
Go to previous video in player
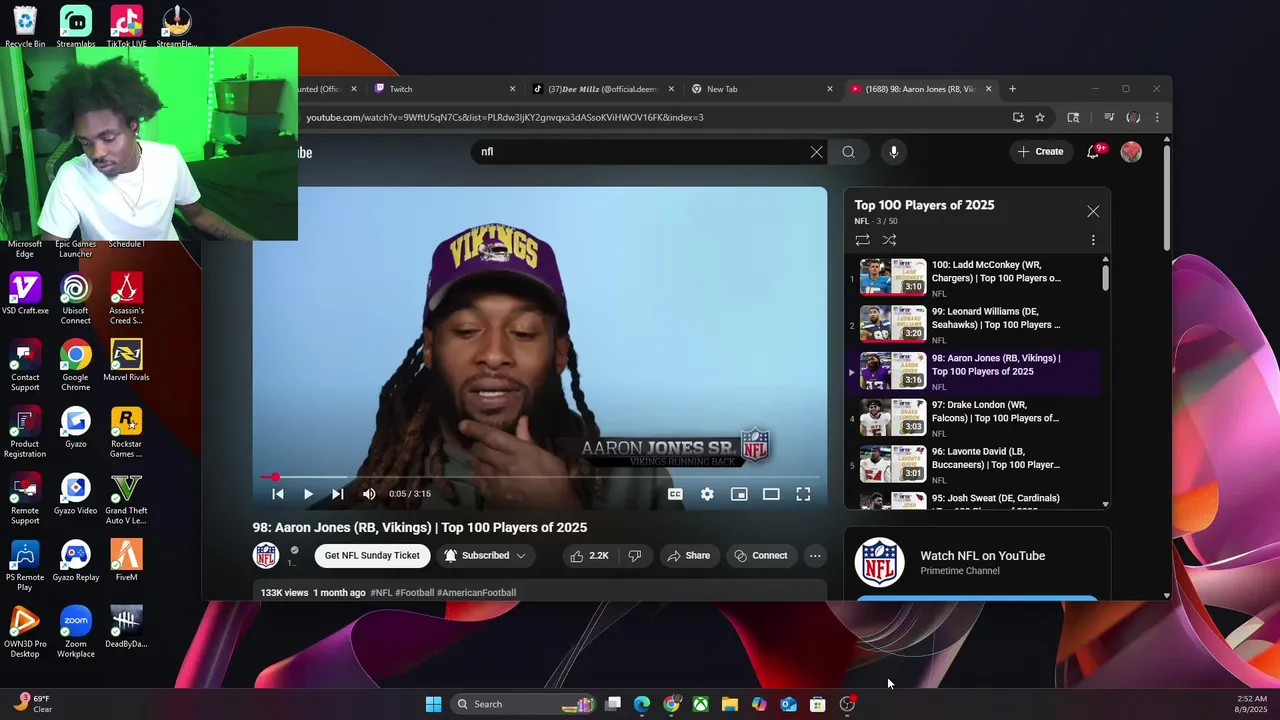pos(278,494)
